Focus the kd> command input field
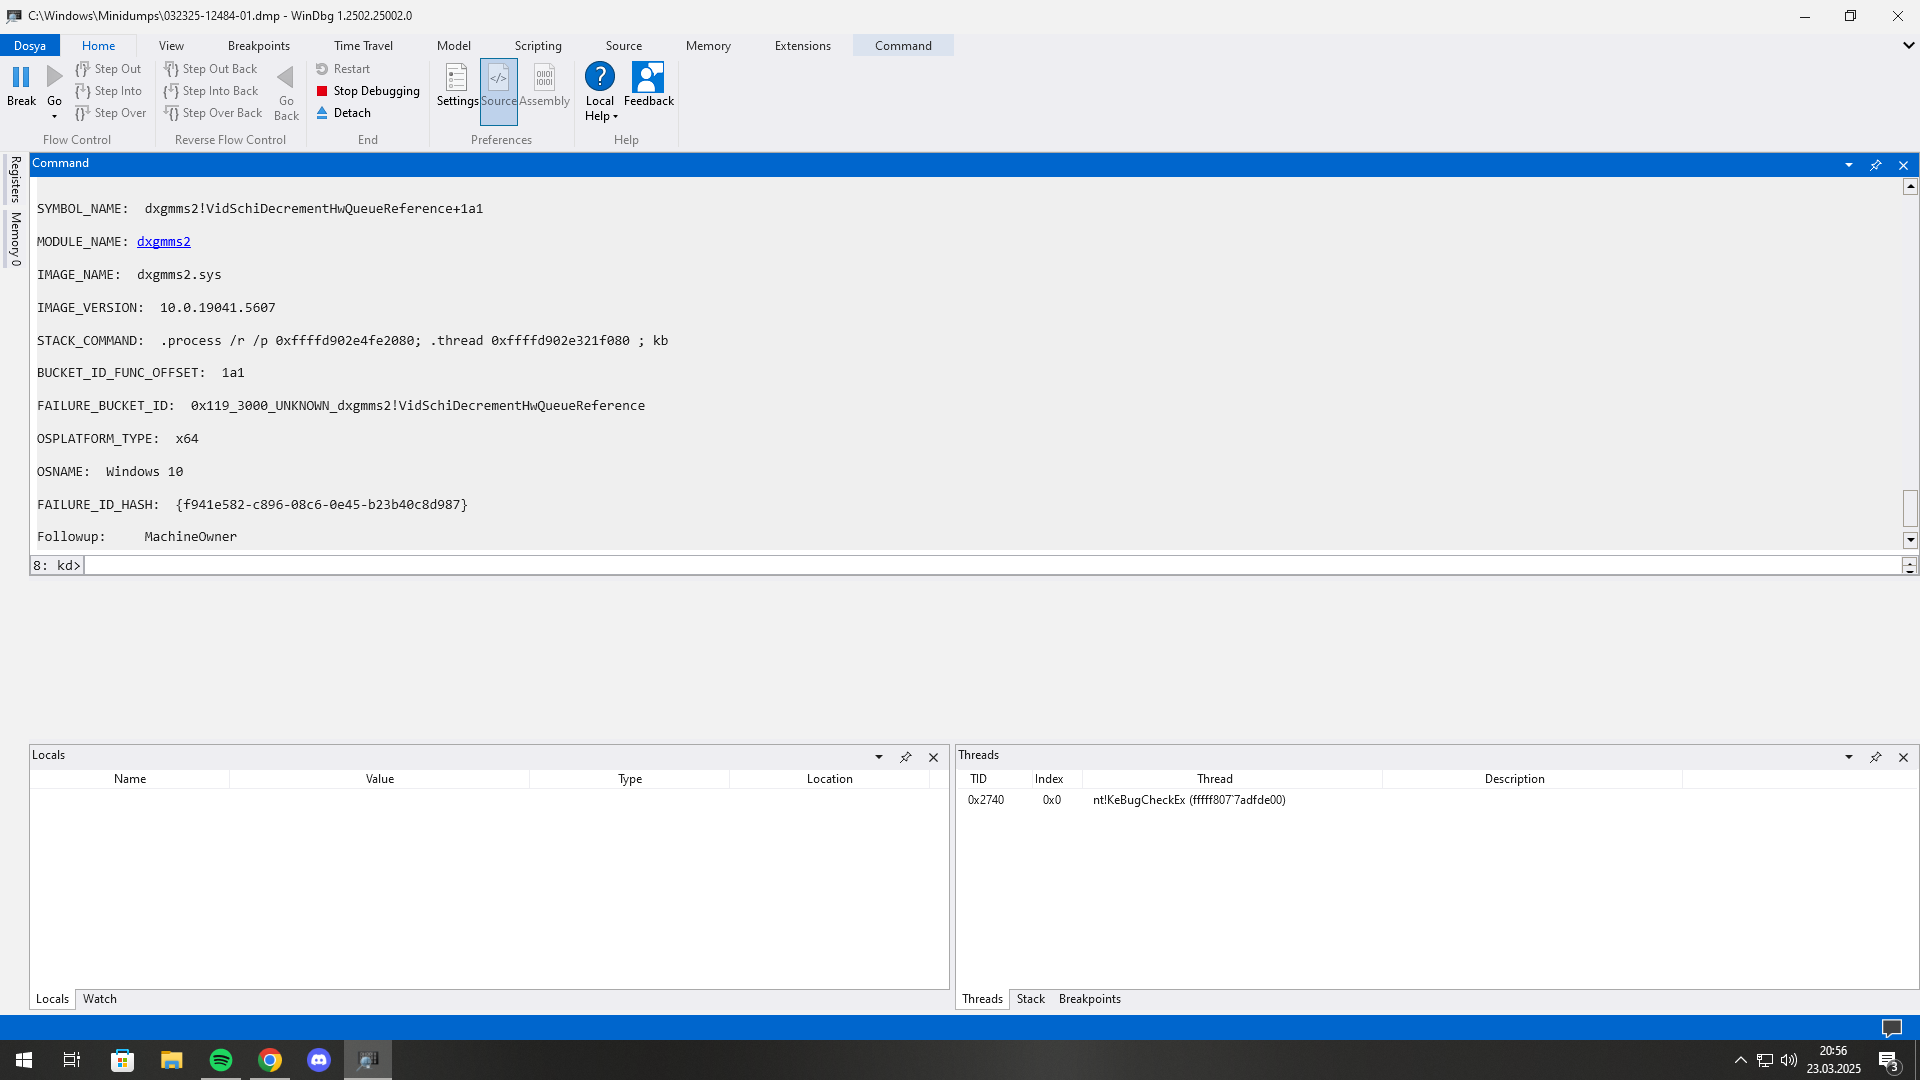 click(x=990, y=566)
